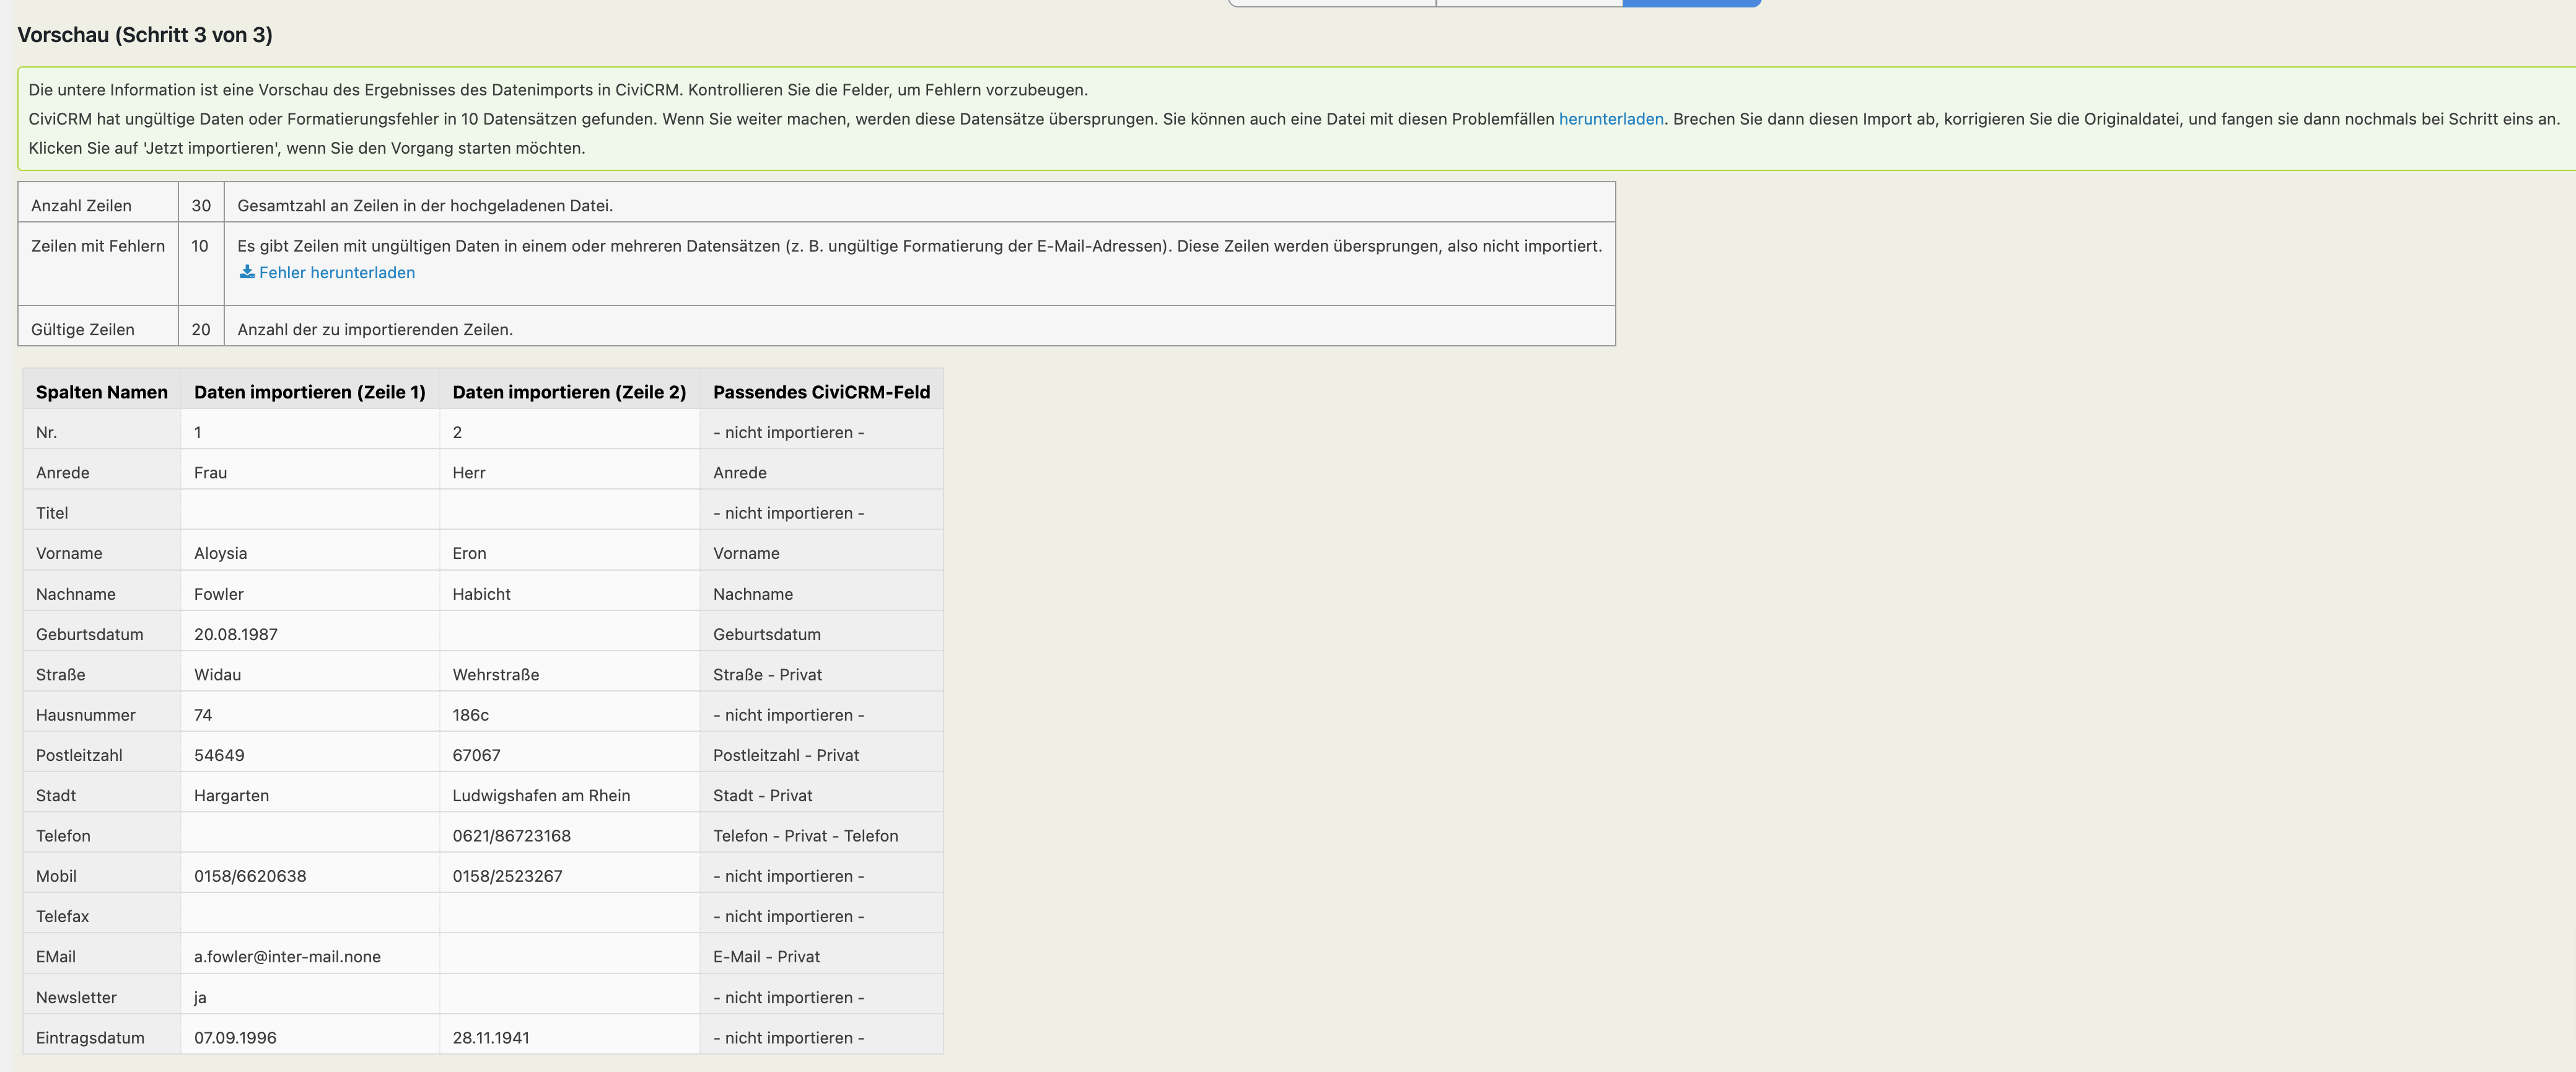Select last name 'Fowler'
Viewport: 2576px width, 1072px height.
click(219, 594)
